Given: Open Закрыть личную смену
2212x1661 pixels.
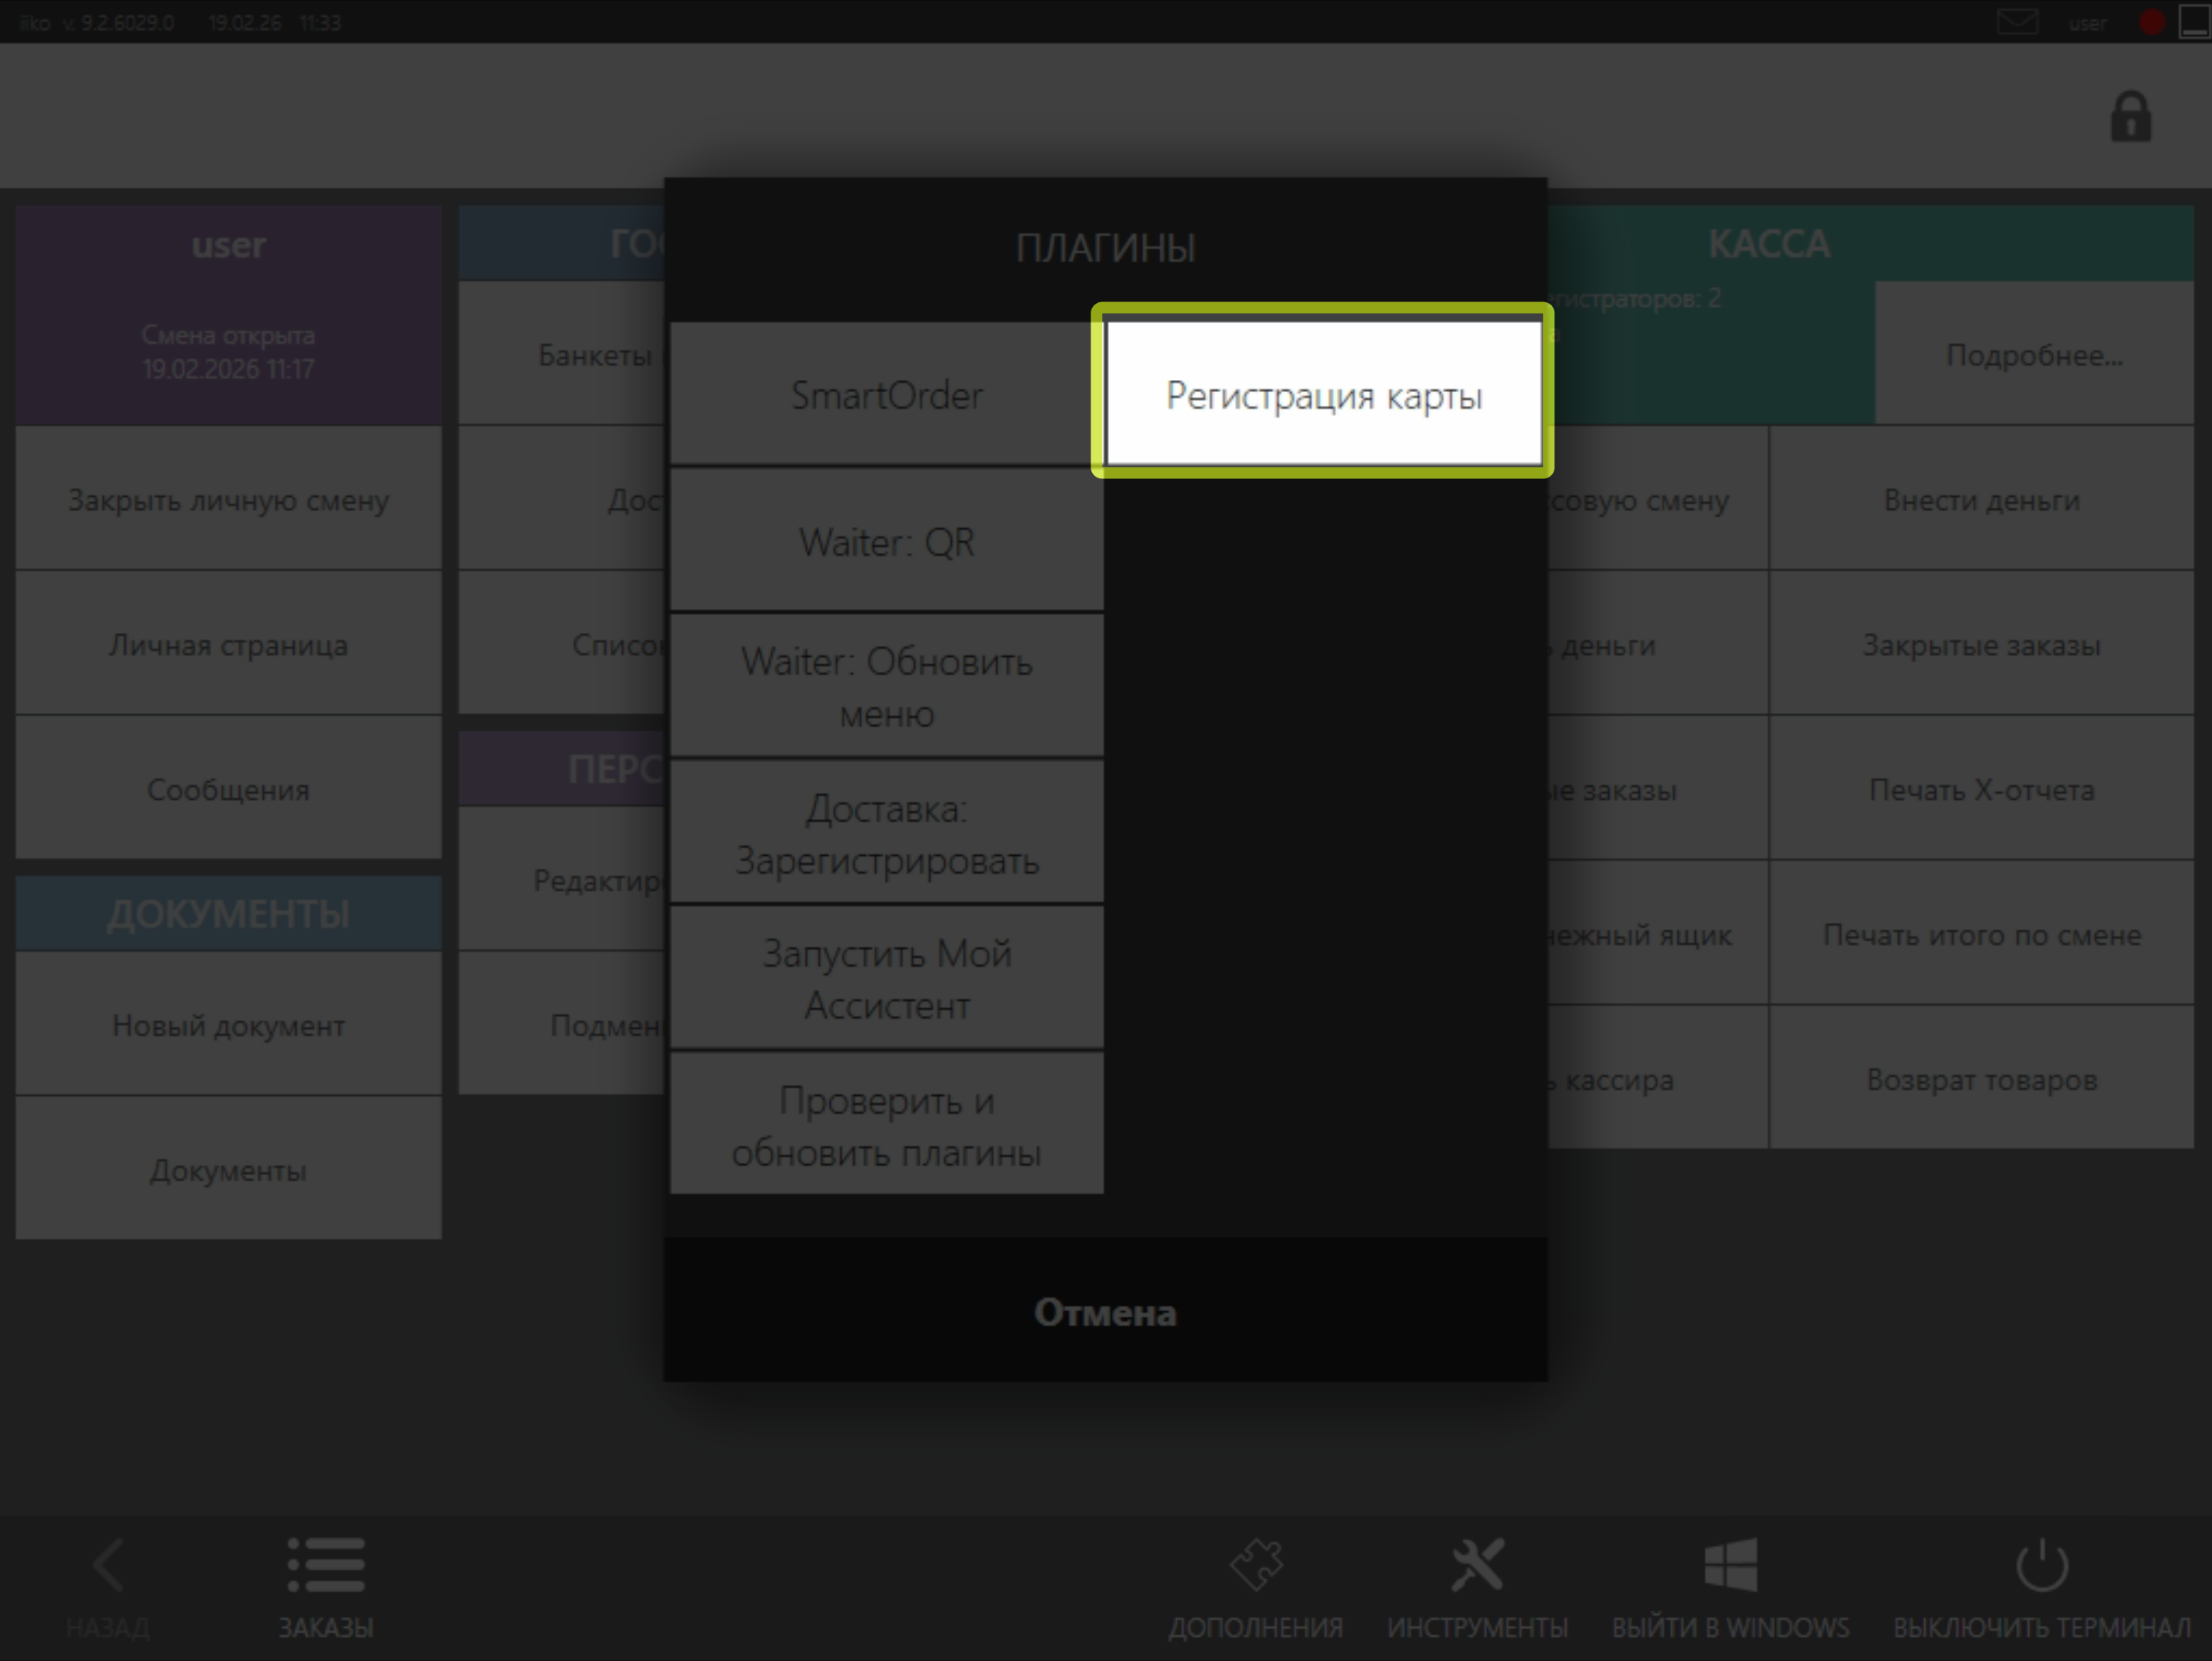Looking at the screenshot, I should pos(228,499).
